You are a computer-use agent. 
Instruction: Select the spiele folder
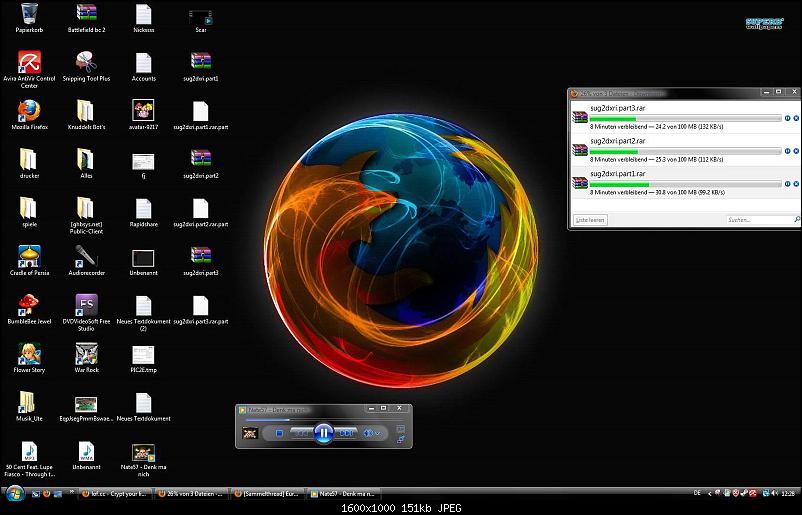[29, 212]
